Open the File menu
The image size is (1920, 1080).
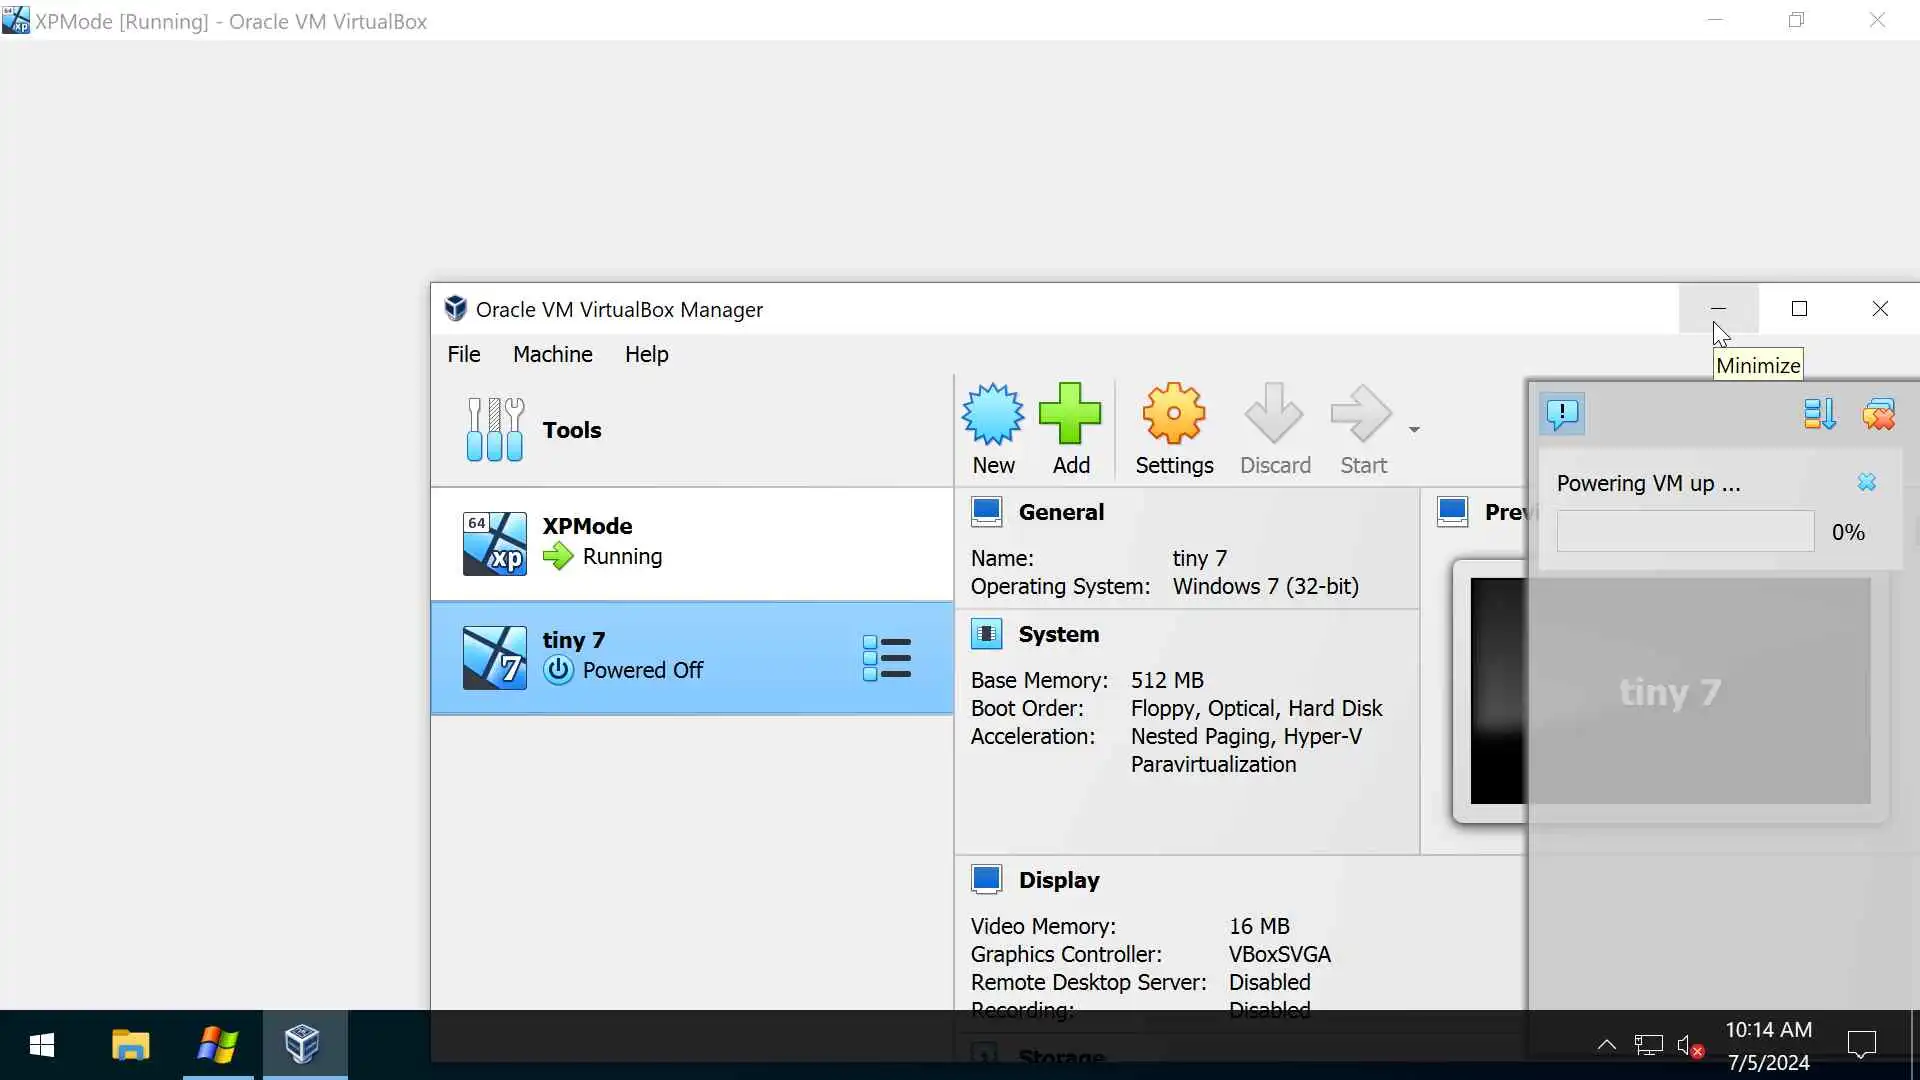[463, 354]
